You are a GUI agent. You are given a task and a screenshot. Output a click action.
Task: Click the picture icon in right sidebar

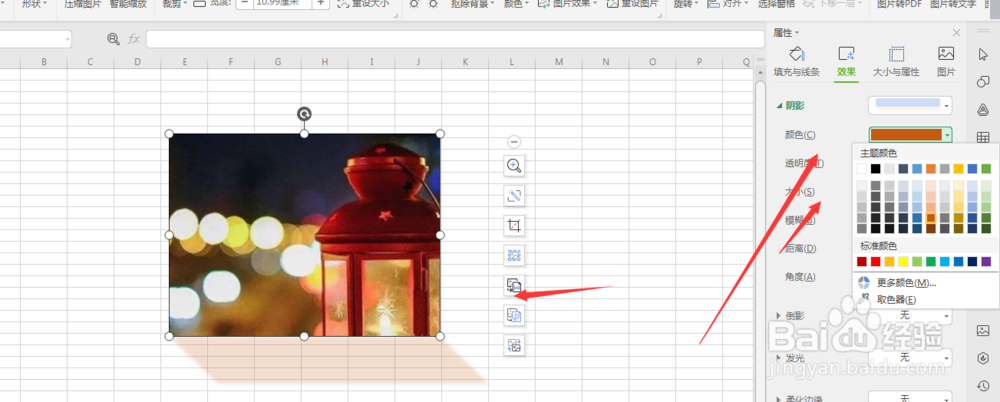pyautogui.click(x=983, y=331)
